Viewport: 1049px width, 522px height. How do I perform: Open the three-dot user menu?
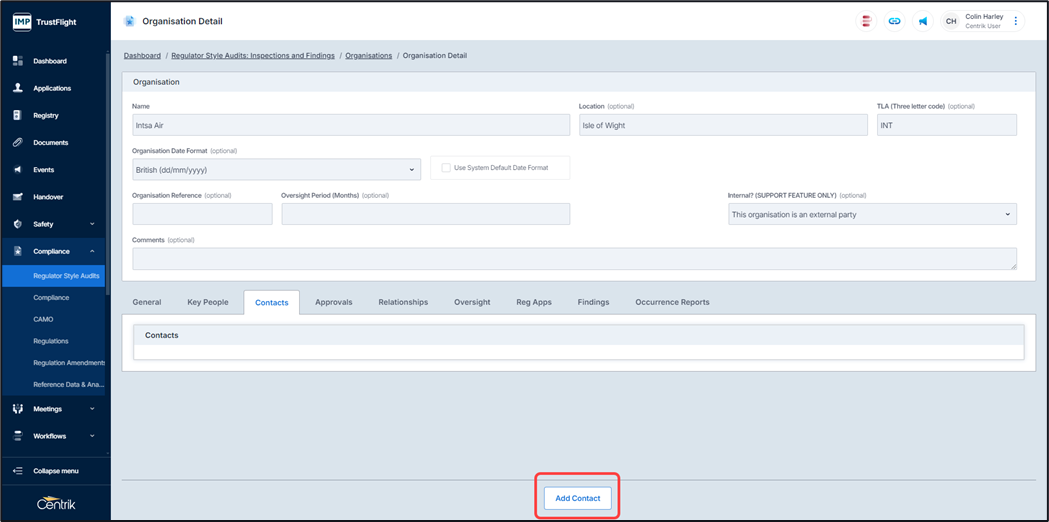1016,21
